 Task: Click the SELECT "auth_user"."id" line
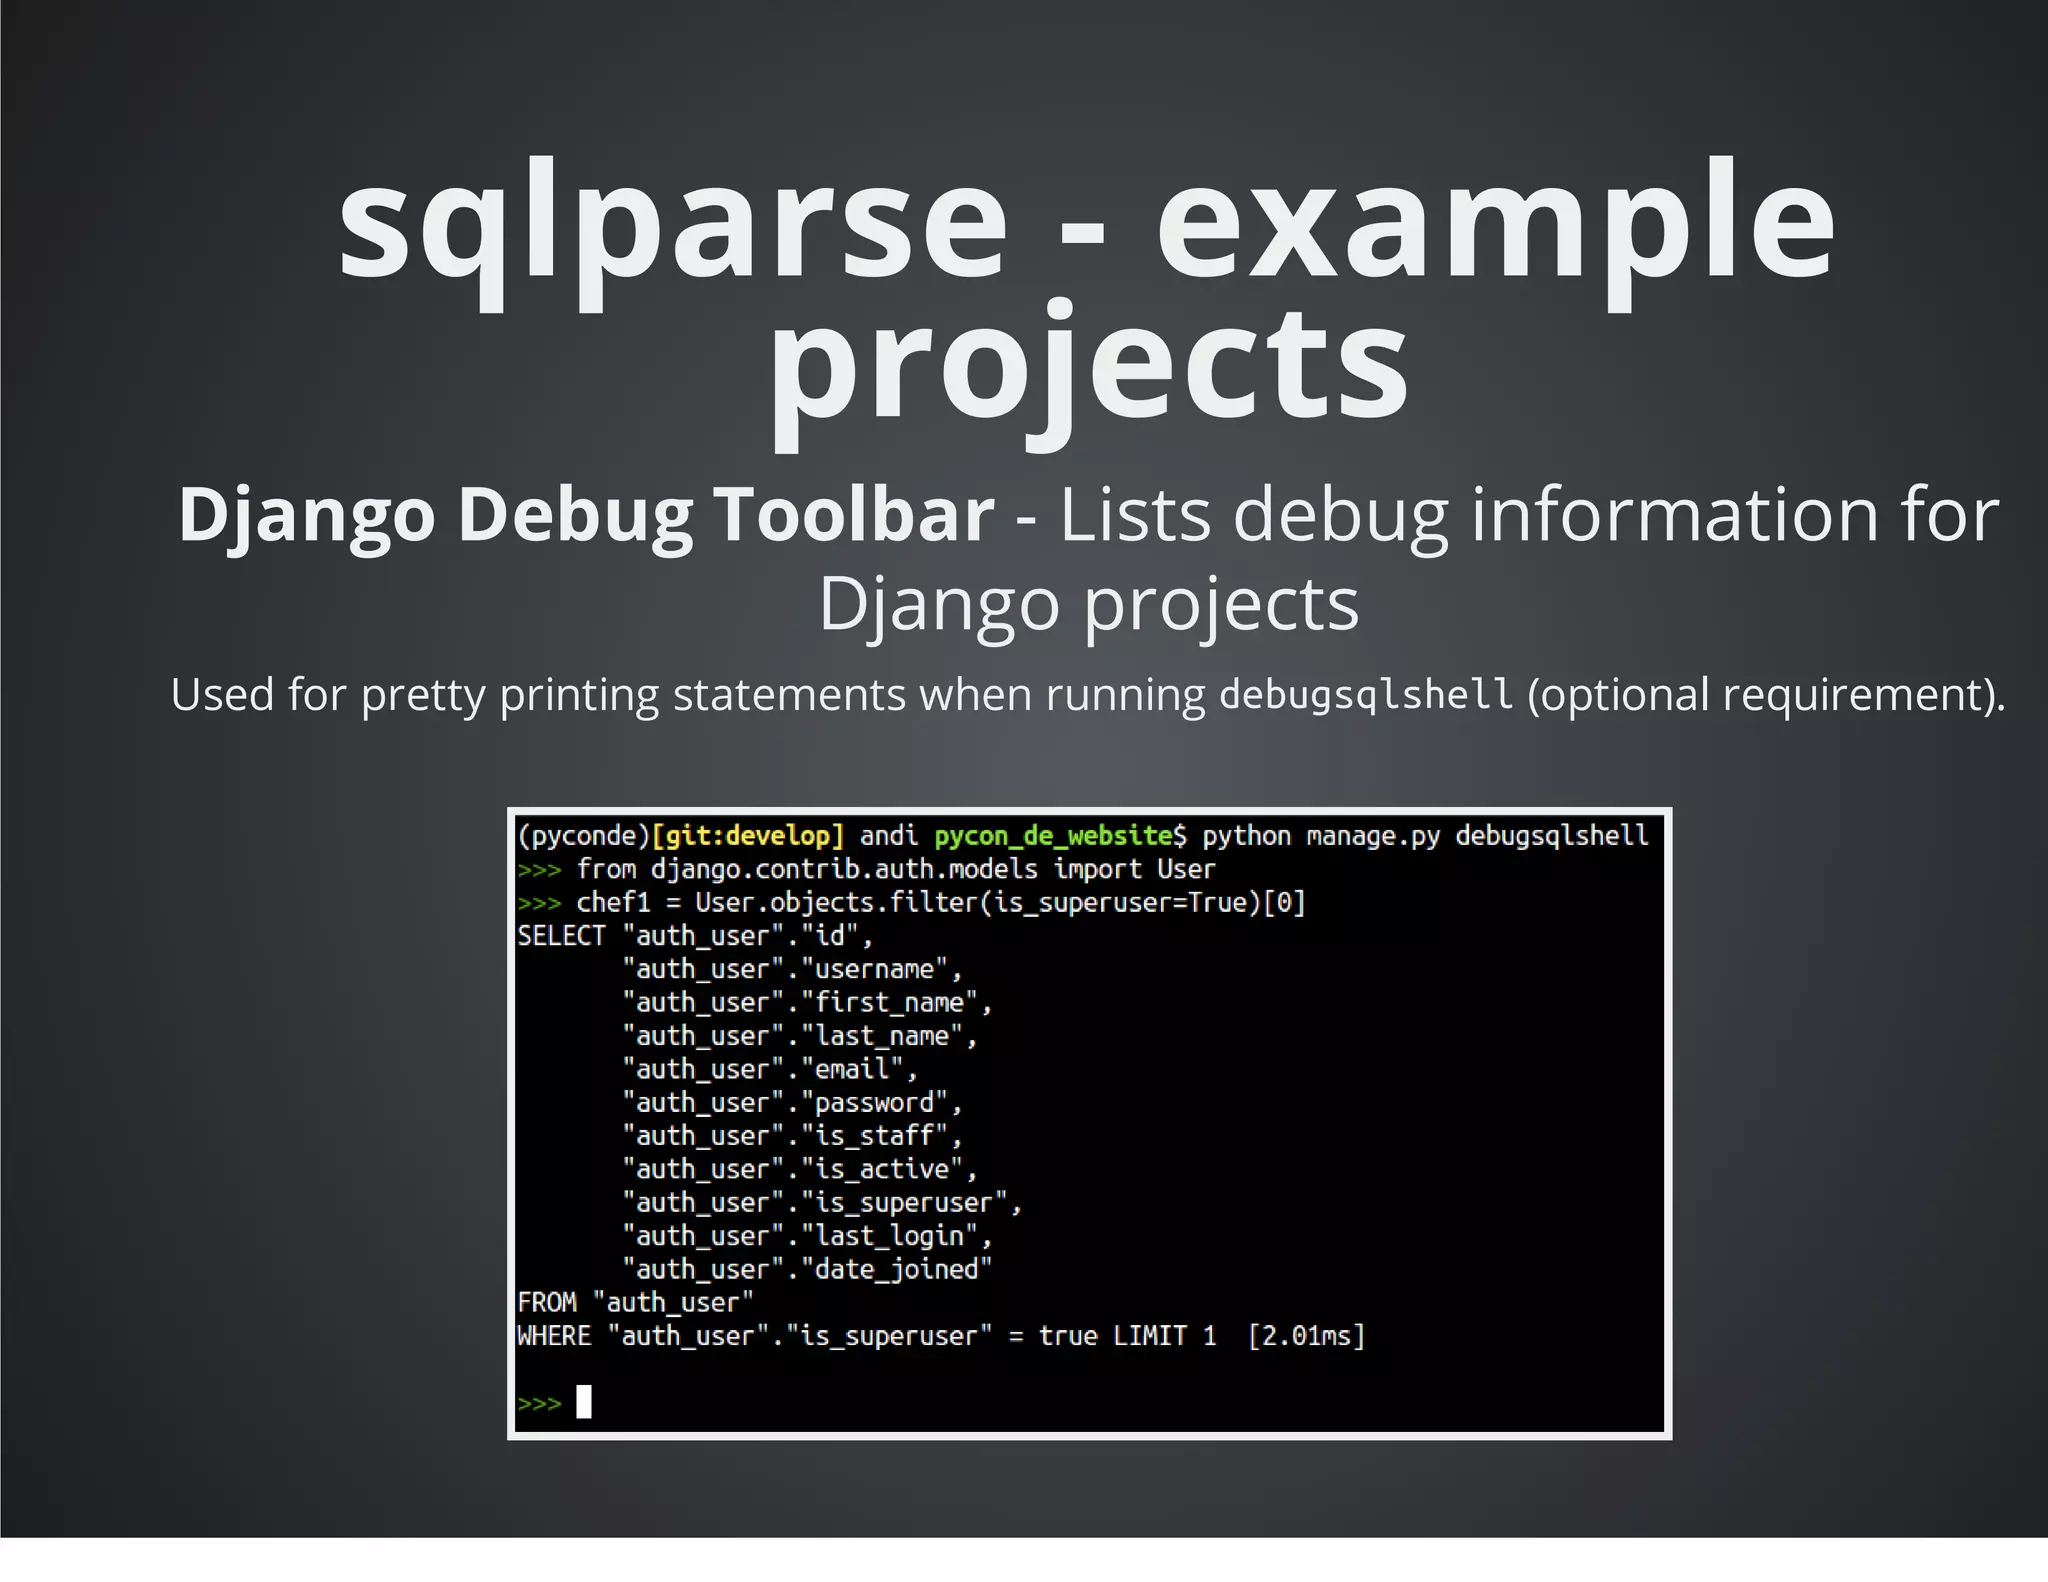point(695,936)
